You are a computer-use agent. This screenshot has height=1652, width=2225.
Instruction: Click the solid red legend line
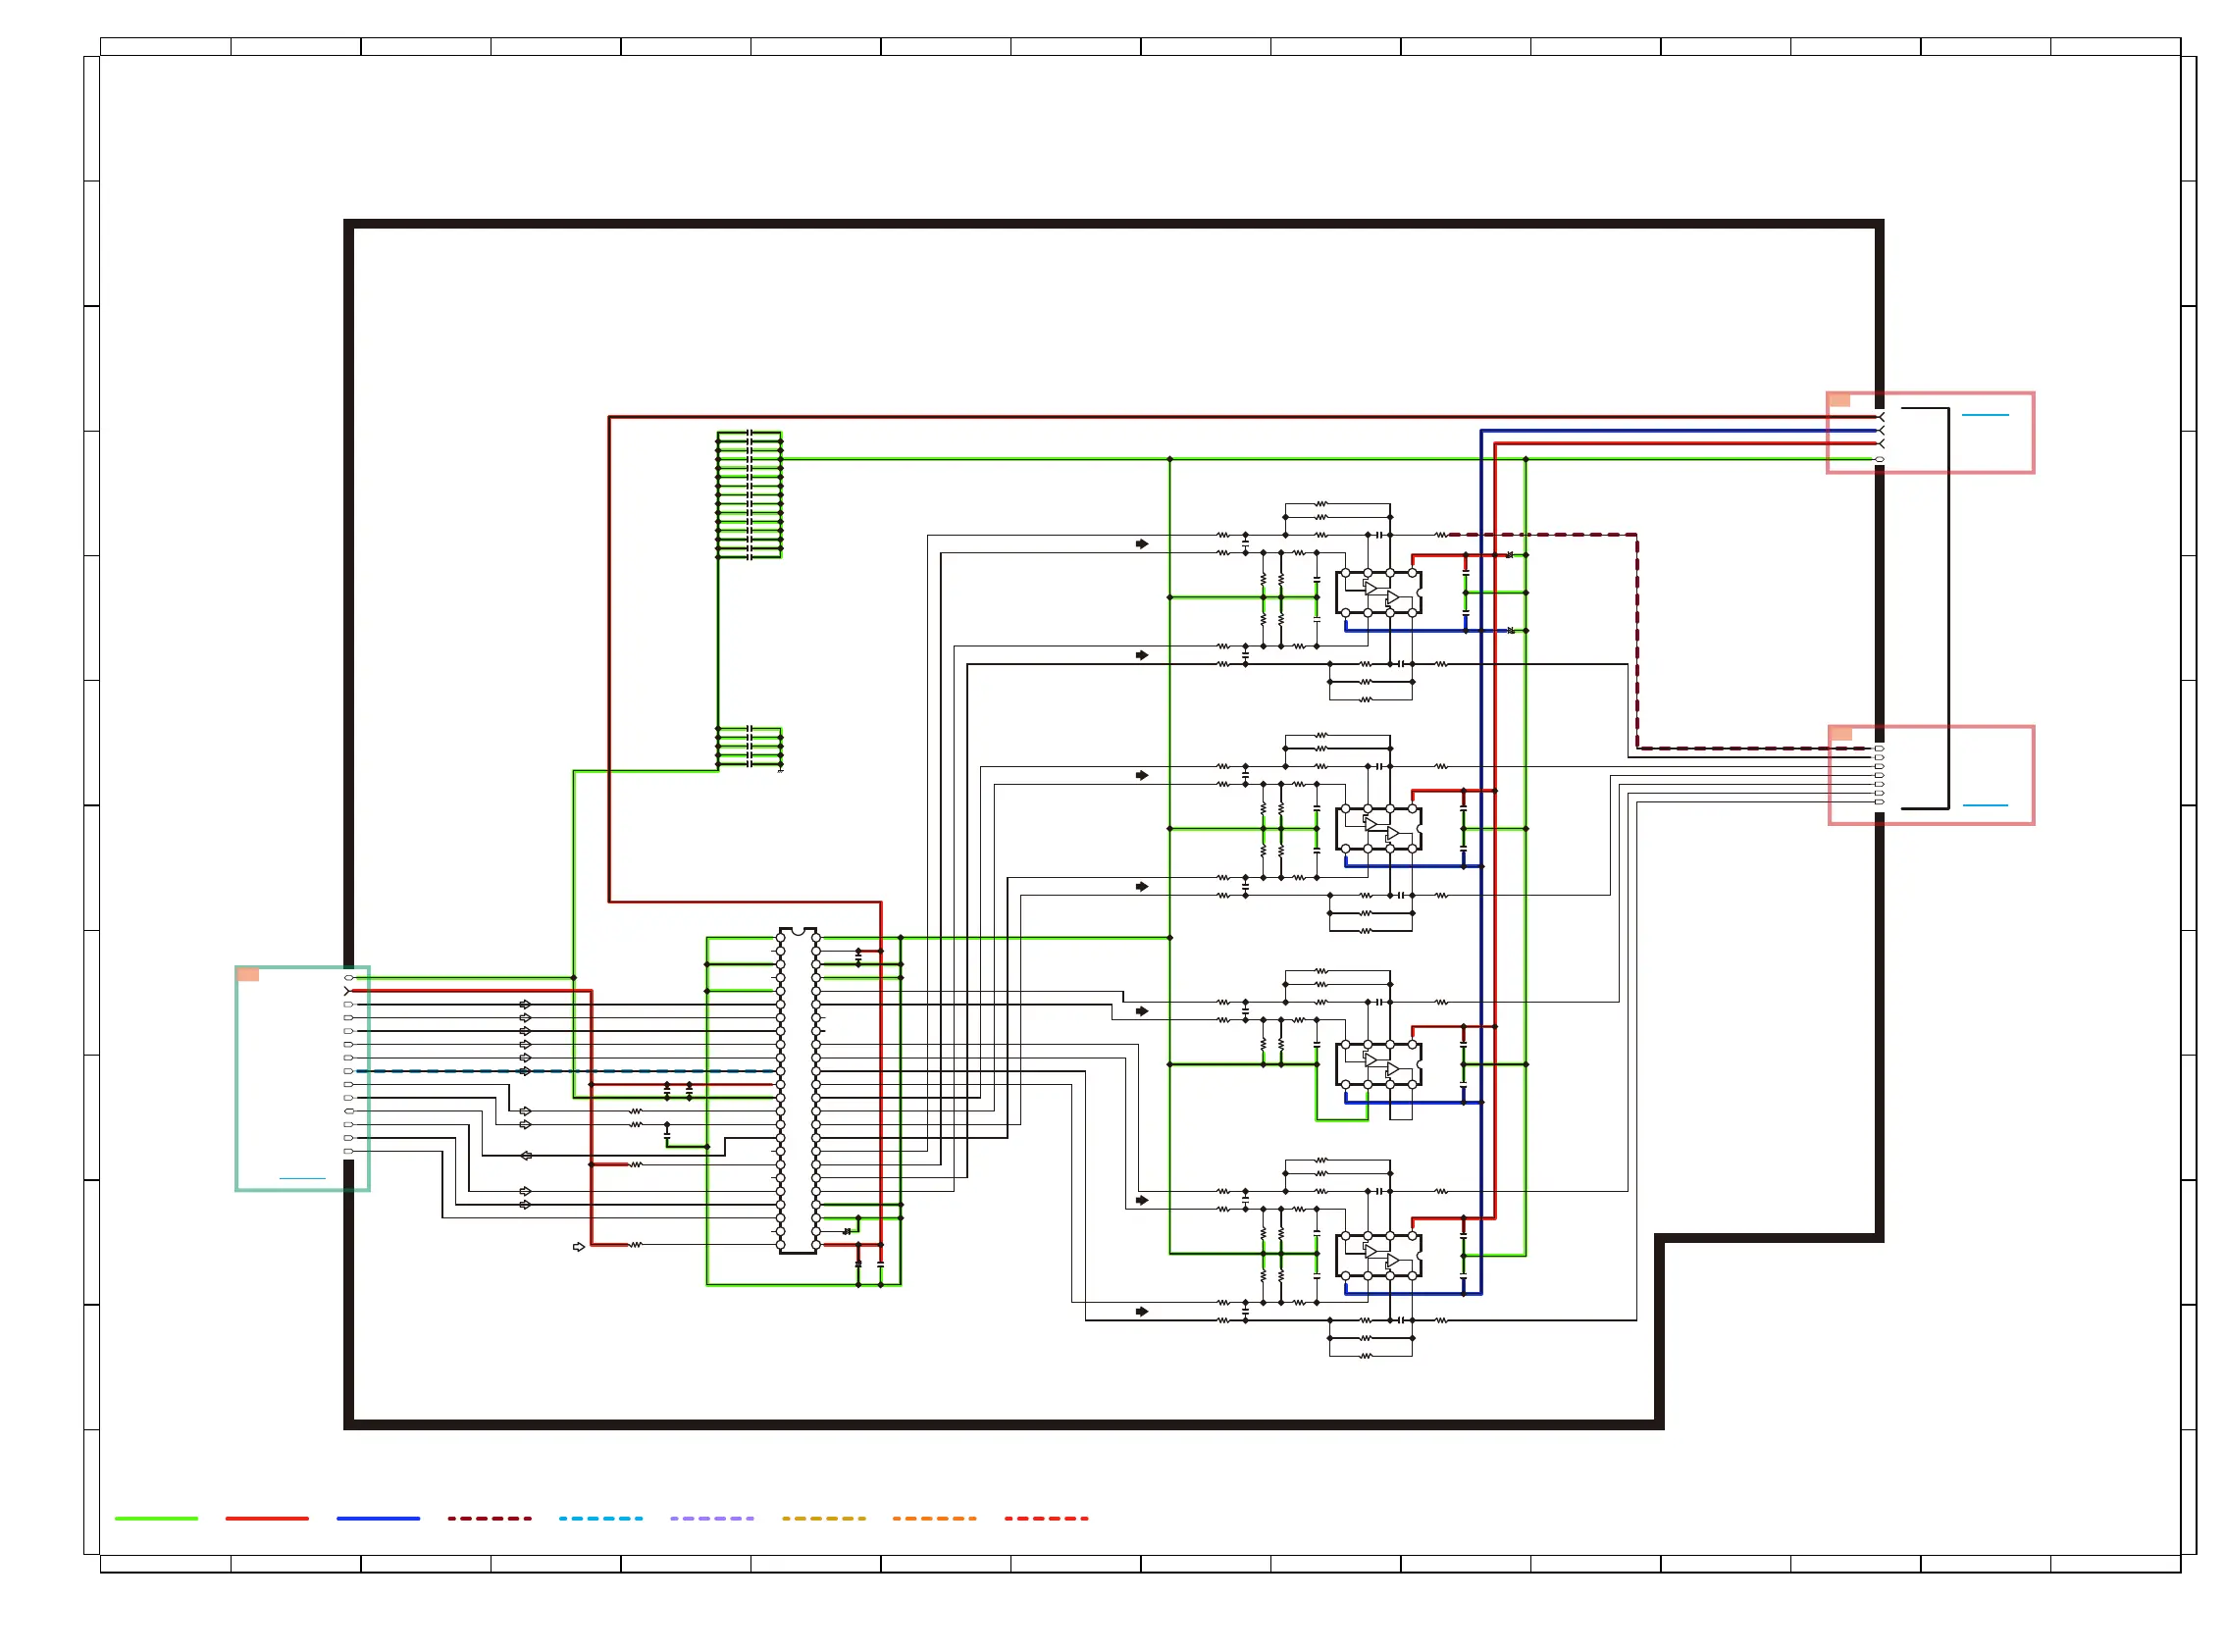(x=267, y=1518)
